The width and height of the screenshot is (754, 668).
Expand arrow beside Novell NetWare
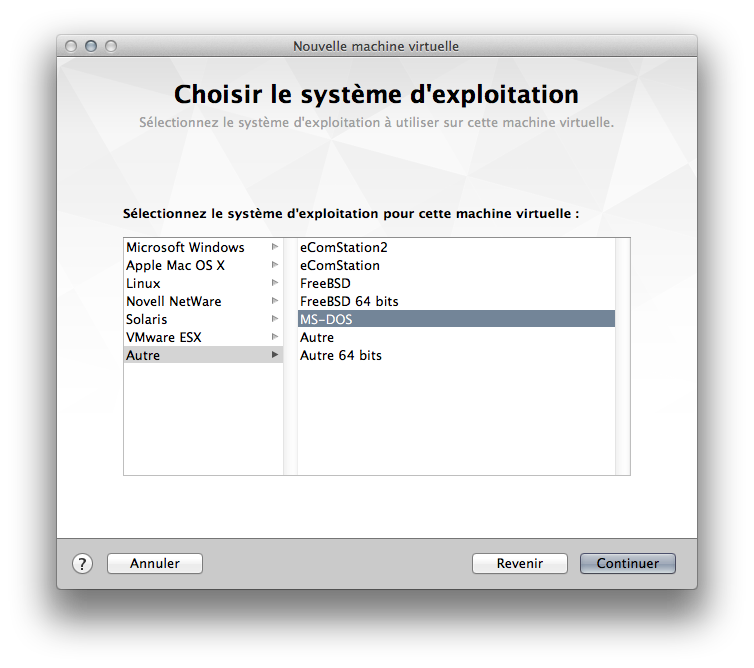point(275,301)
